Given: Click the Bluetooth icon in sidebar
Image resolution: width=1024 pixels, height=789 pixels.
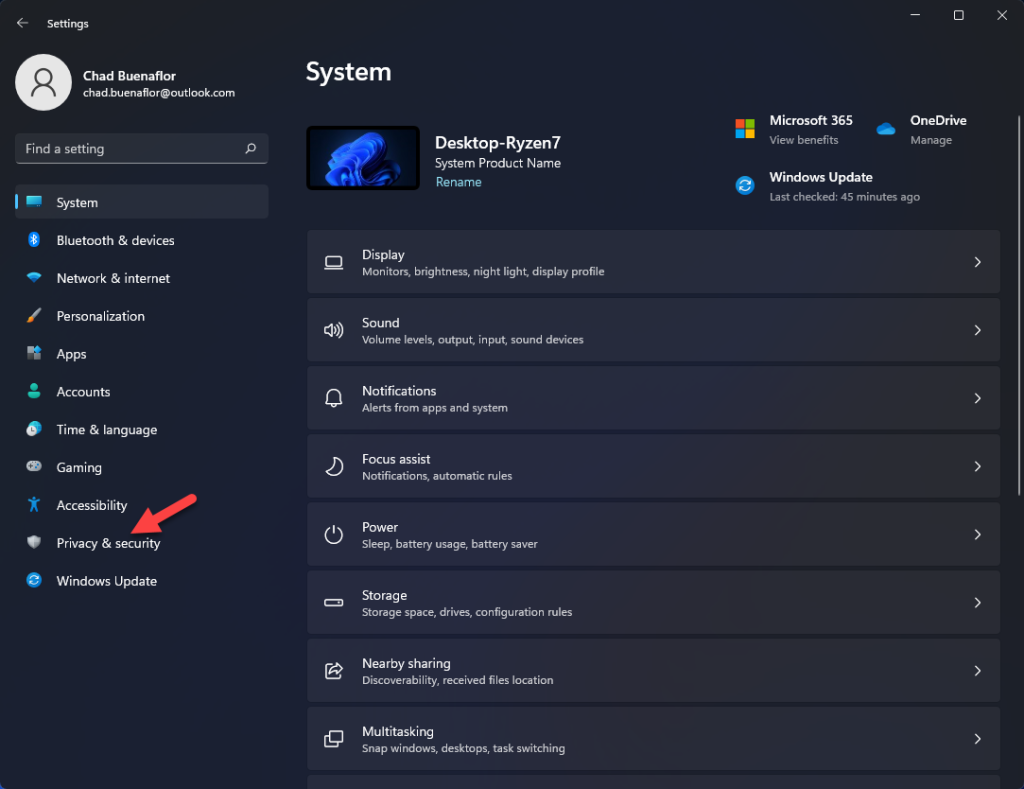Looking at the screenshot, I should 34,240.
